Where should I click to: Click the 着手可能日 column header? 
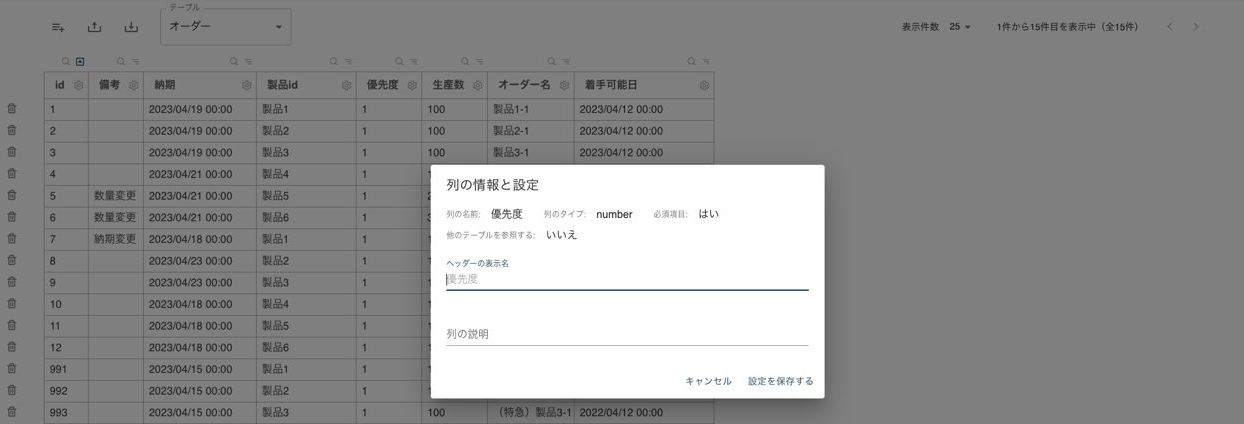tap(644, 86)
